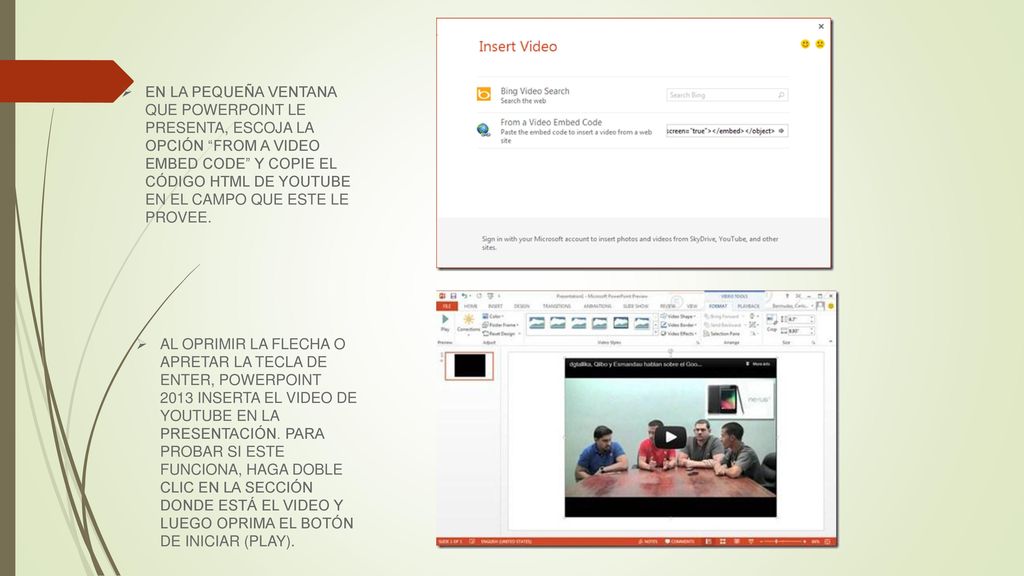Click the video height value field

point(801,319)
